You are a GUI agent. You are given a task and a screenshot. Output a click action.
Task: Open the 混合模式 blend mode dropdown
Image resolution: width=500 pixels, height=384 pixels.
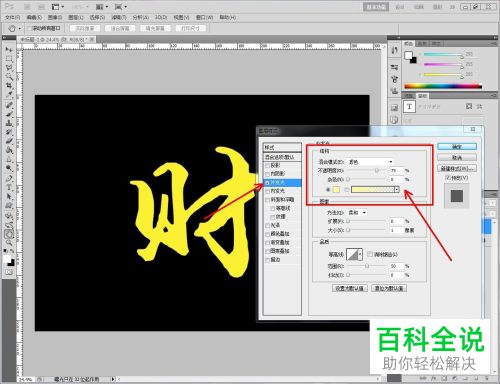coord(371,162)
